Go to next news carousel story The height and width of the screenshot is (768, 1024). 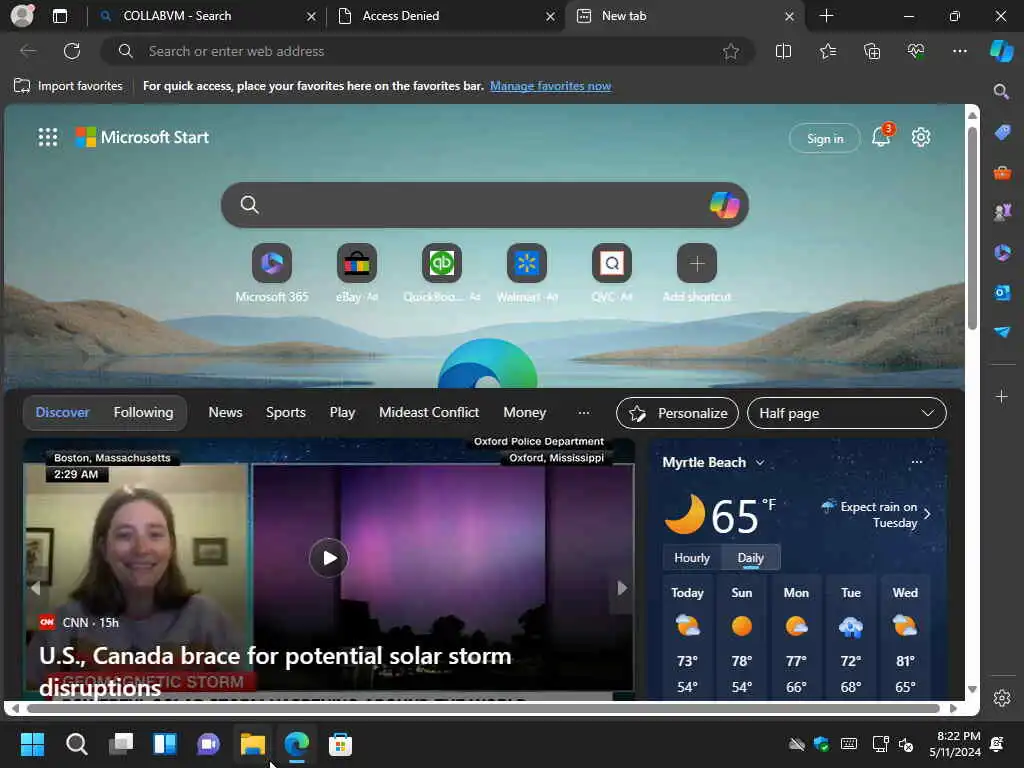(622, 588)
